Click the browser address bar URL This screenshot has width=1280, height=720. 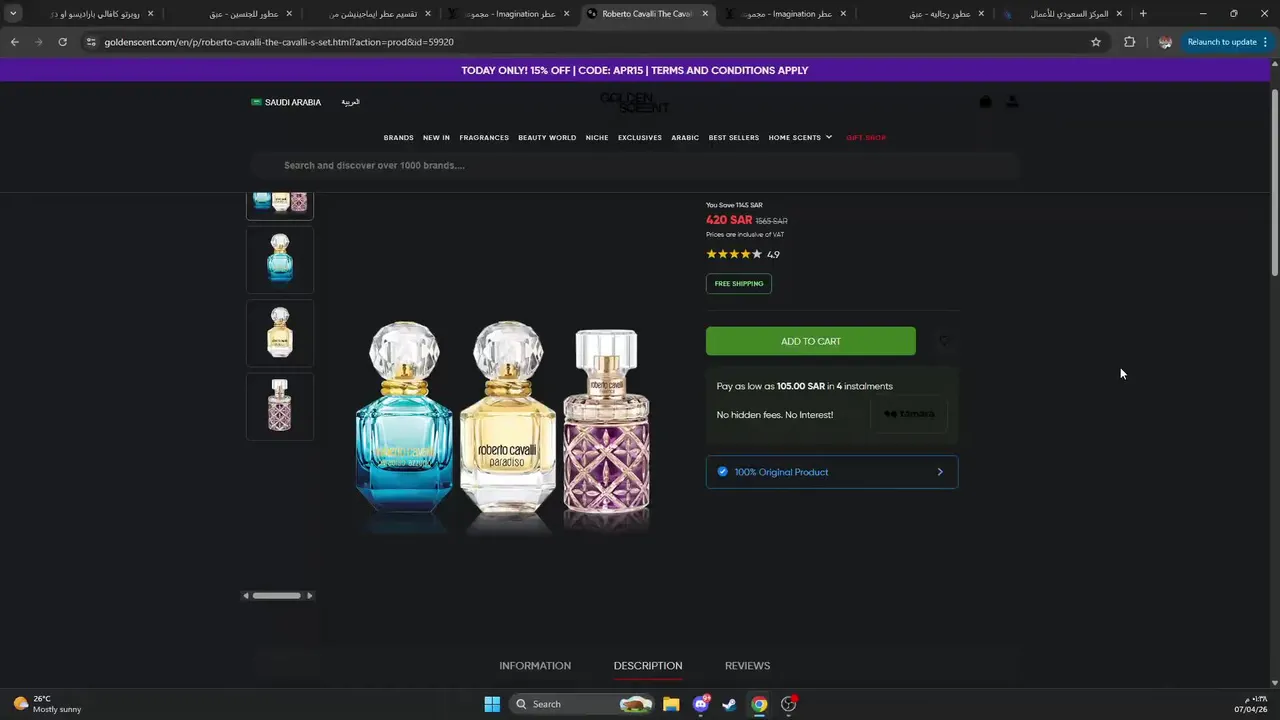279,42
